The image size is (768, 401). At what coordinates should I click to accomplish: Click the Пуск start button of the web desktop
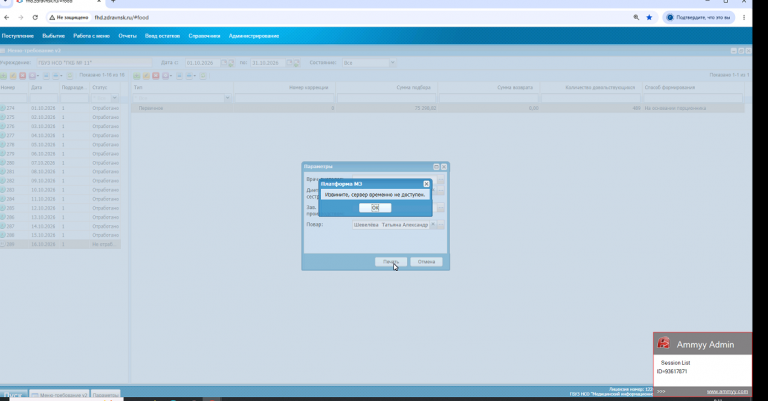(13, 395)
